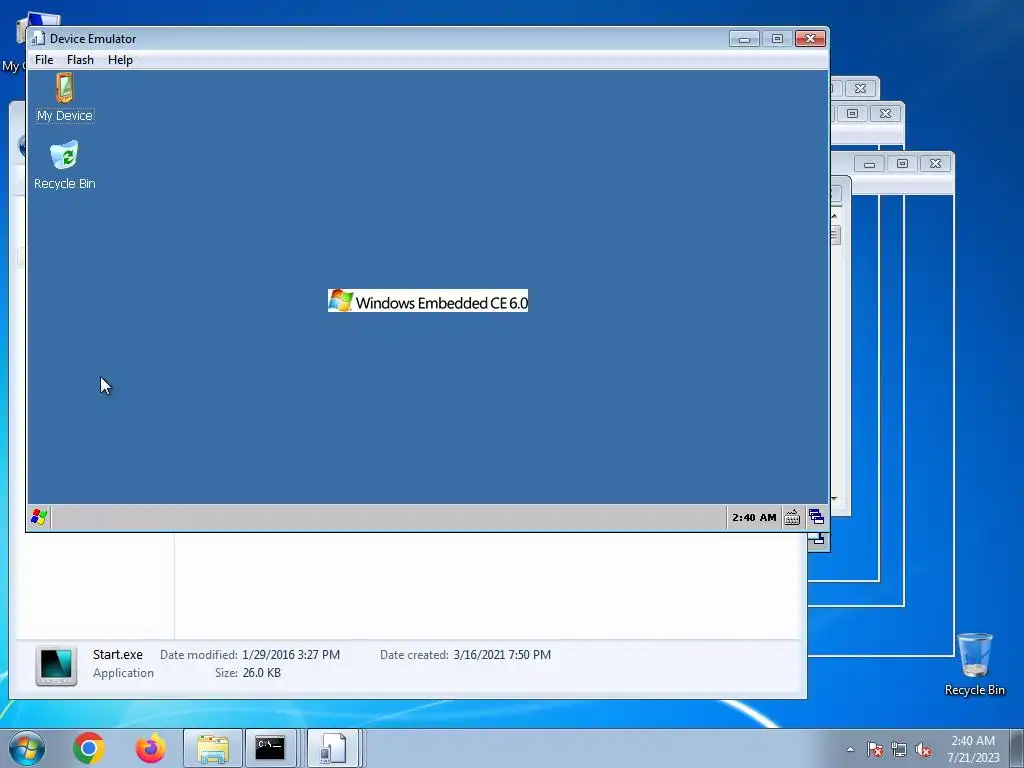Select the Recycle Bin inside the emulator
1024x768 pixels.
coord(65,165)
